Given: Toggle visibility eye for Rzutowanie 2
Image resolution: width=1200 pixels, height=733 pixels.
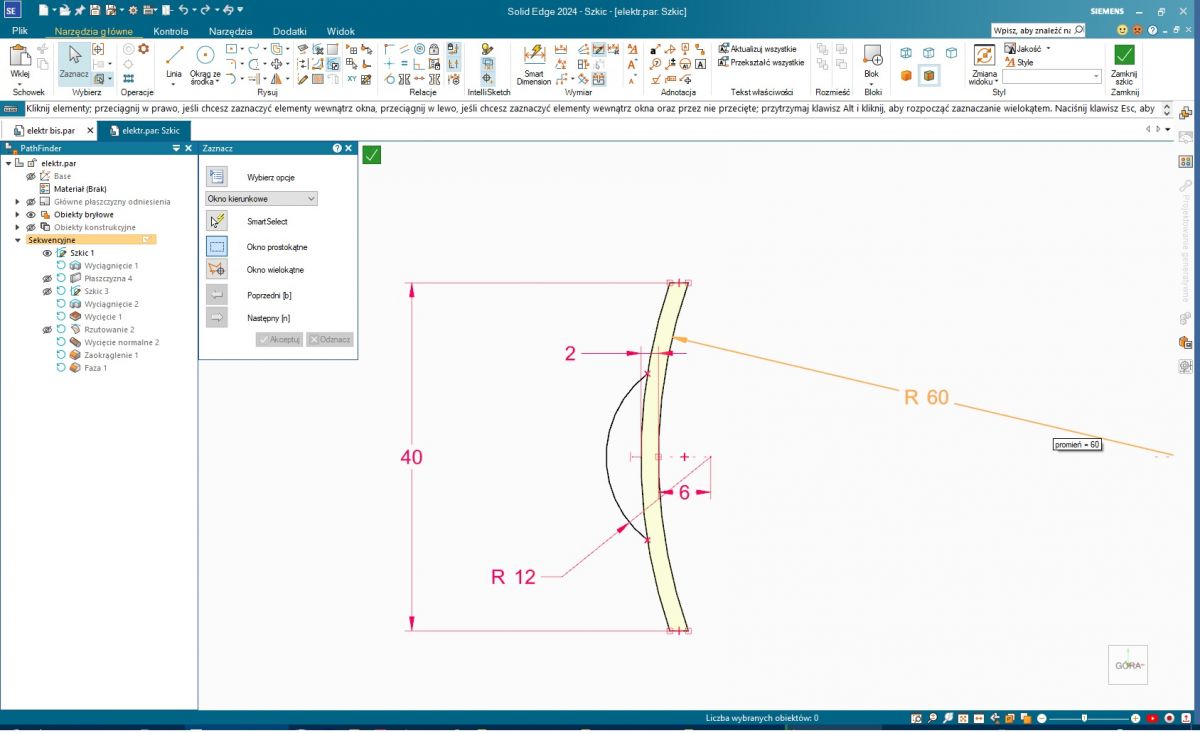Looking at the screenshot, I should click(x=47, y=329).
